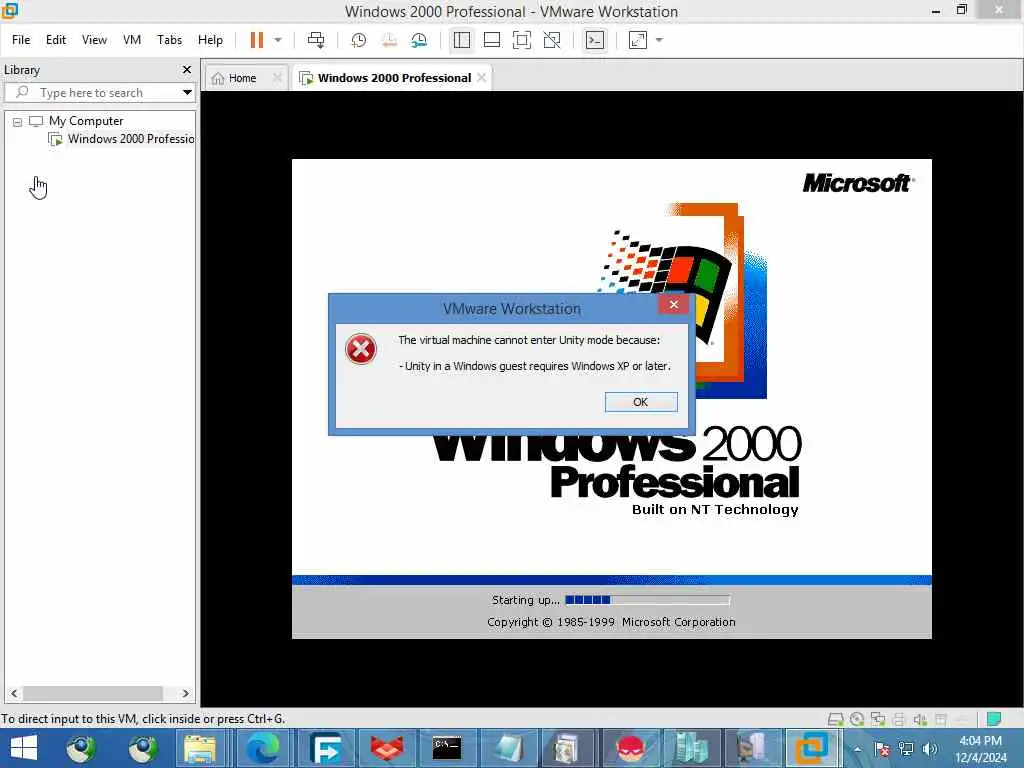
Task: Click the hard disk status bar icon
Action: [835, 720]
